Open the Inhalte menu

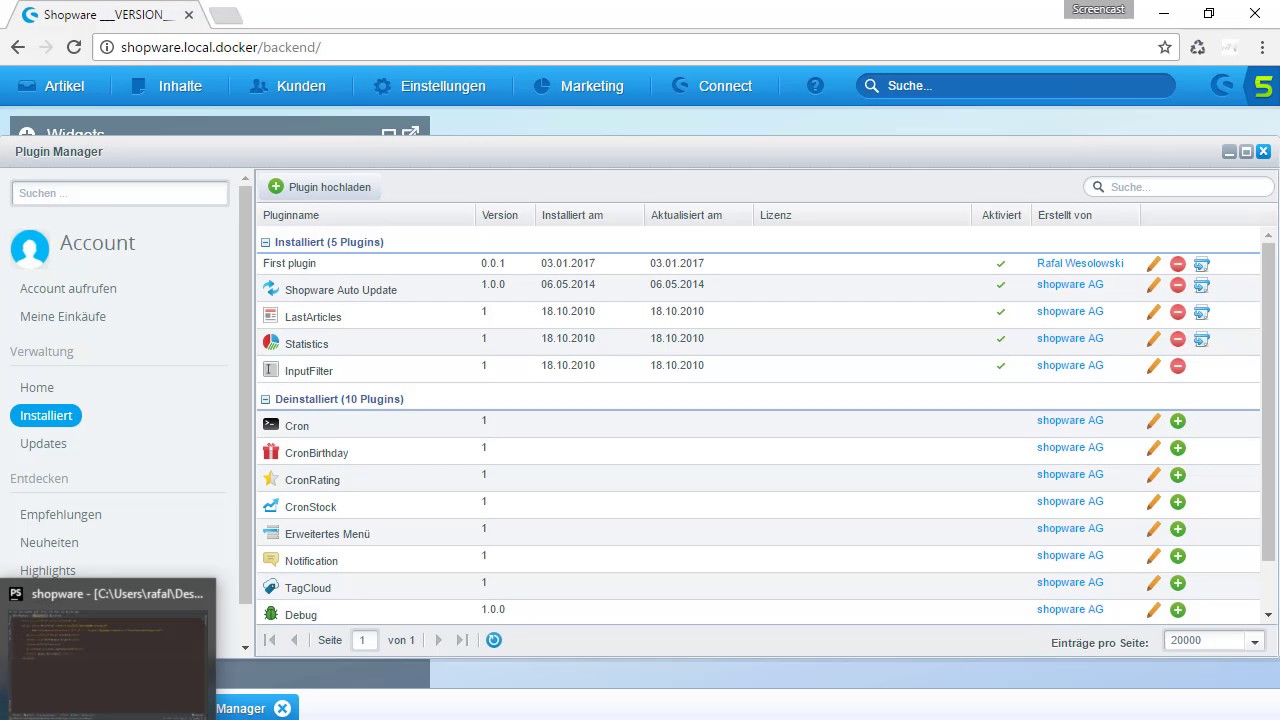(167, 86)
